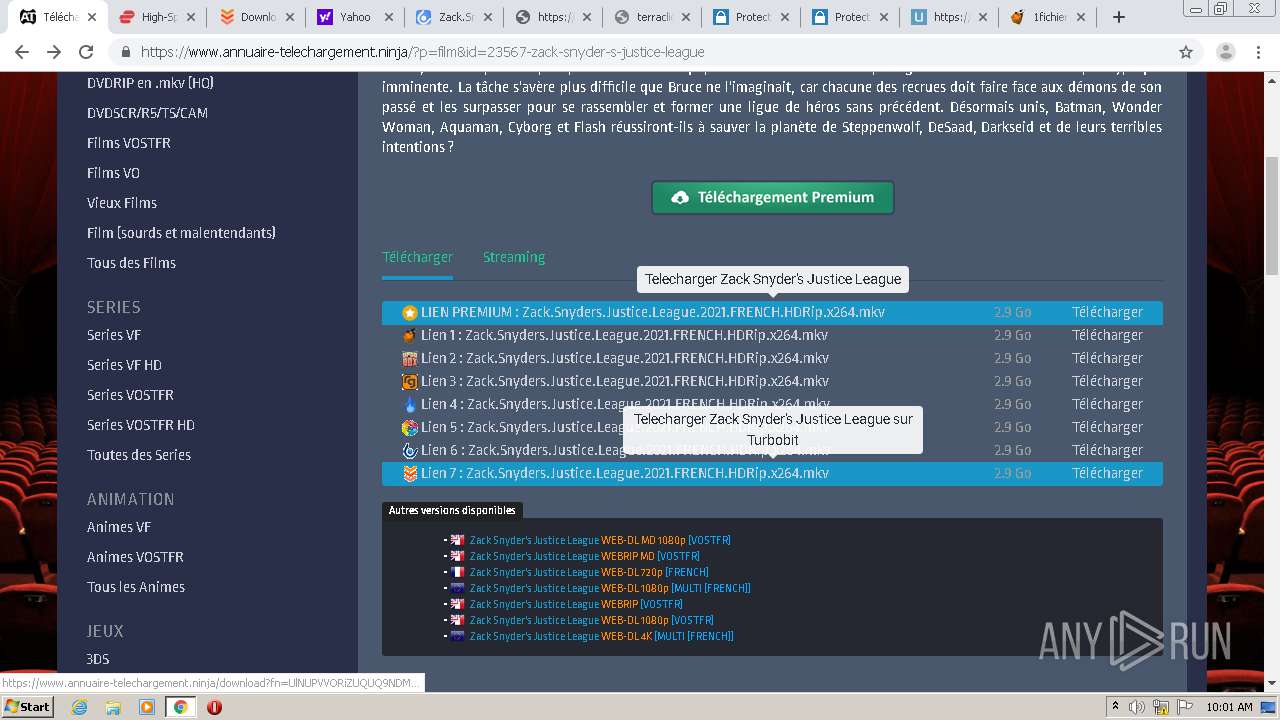Open the WEB-DL MD 1080p VOSTFR version
This screenshot has height=720, width=1280.
600,540
